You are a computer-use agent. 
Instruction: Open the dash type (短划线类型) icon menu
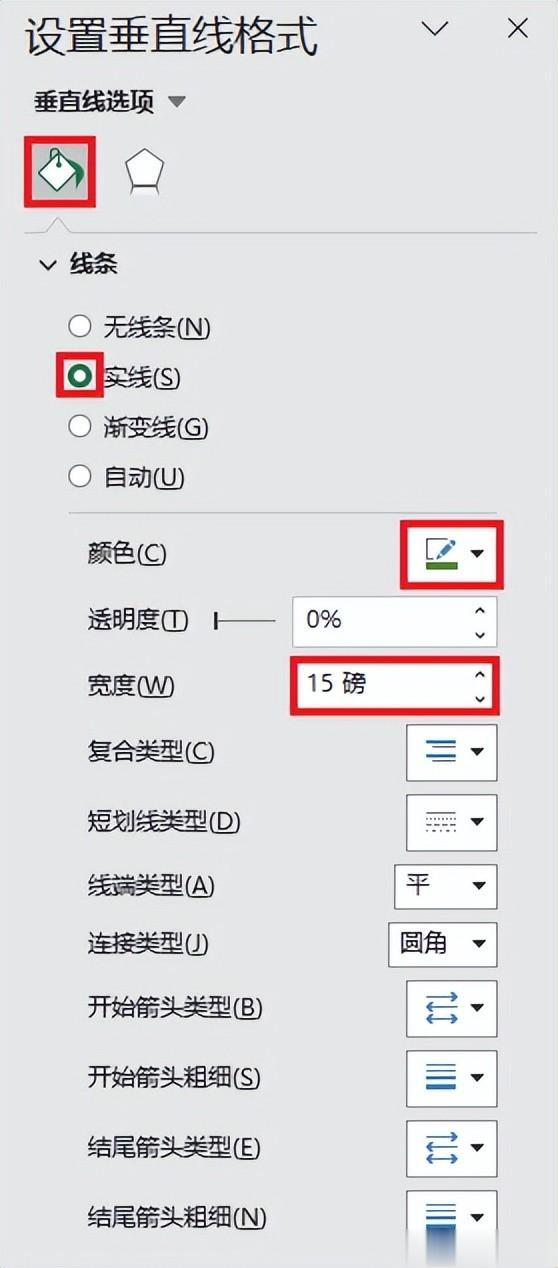(452, 822)
